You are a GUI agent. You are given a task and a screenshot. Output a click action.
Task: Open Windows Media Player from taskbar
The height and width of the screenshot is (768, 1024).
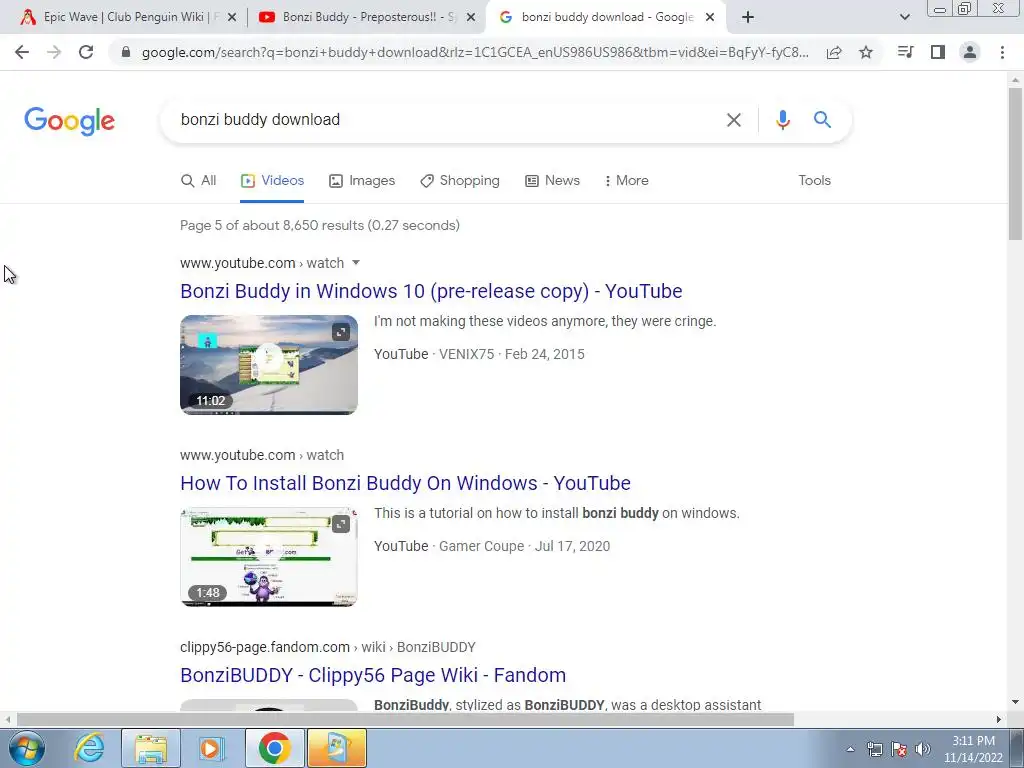(211, 748)
